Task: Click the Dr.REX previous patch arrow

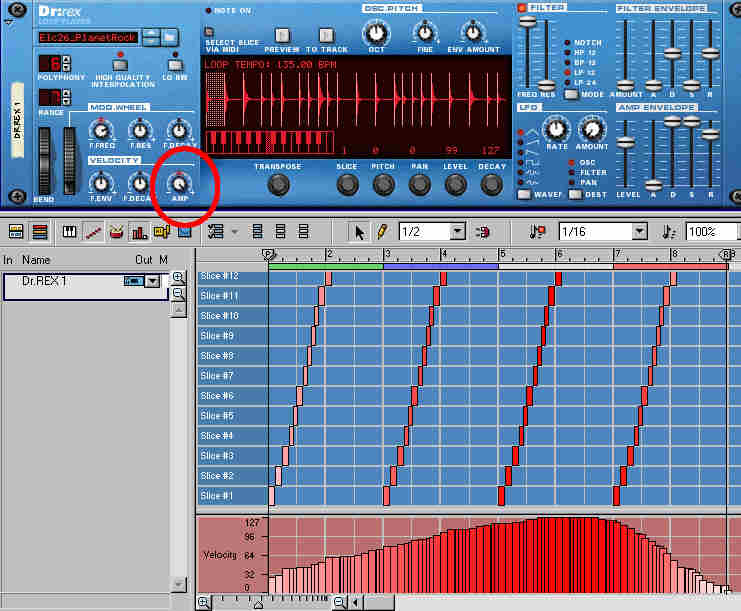Action: tap(152, 33)
